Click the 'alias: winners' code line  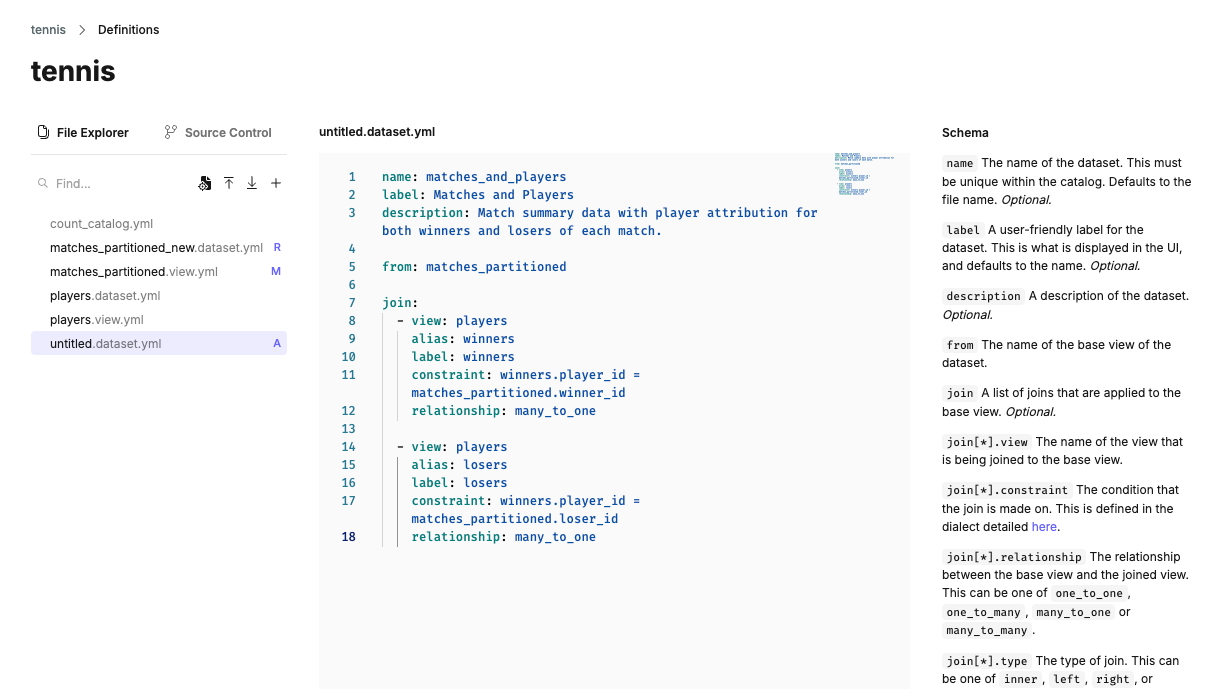(463, 339)
